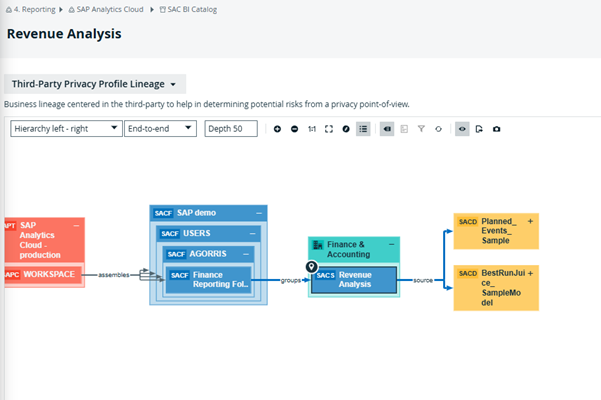Click the SACF badge on AGORRIS
Viewport: 601px width, 400px height.
coord(176,254)
